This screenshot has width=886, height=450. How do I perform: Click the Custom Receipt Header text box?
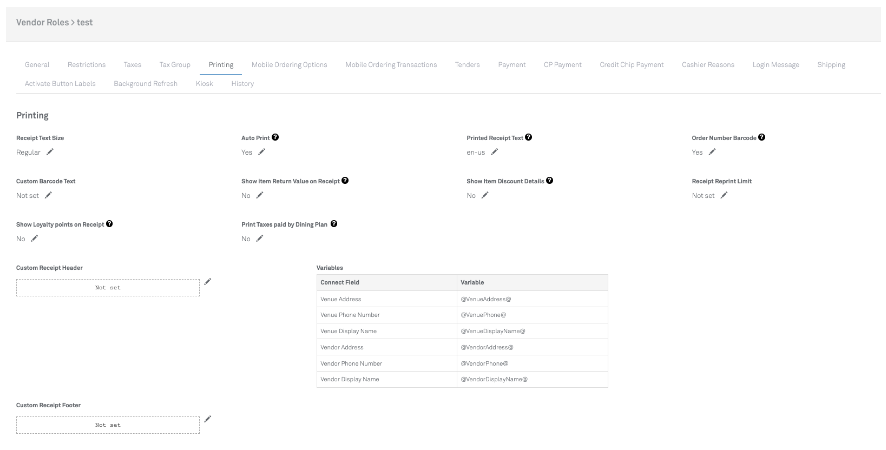pyautogui.click(x=107, y=287)
